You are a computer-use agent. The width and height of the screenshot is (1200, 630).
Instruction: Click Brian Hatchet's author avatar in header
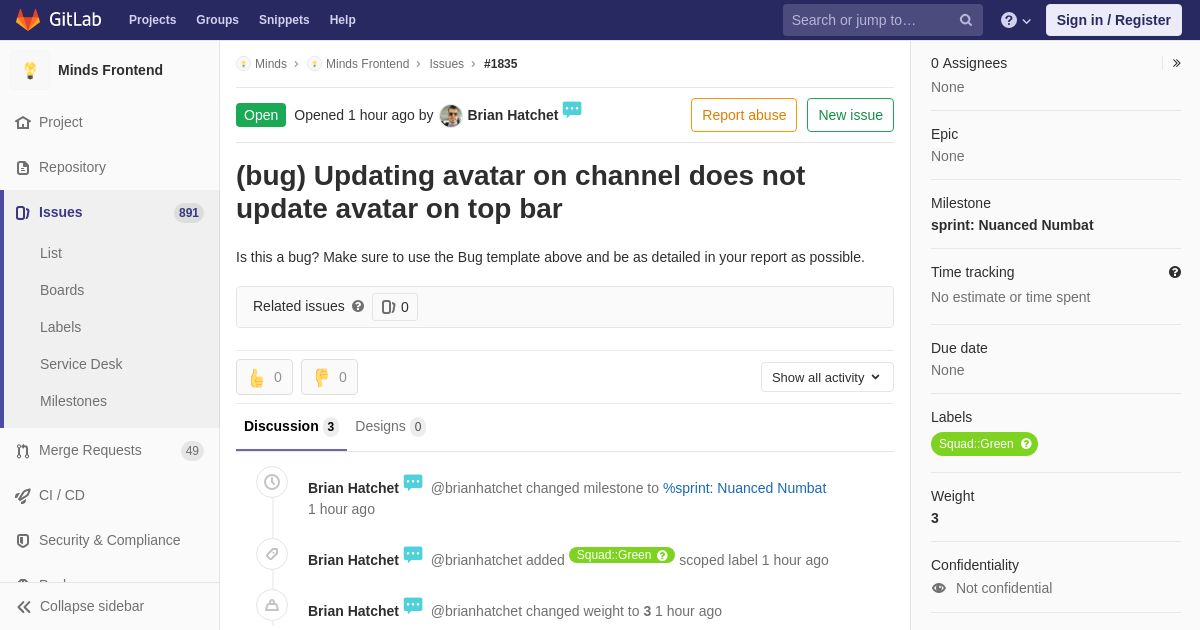click(x=451, y=115)
